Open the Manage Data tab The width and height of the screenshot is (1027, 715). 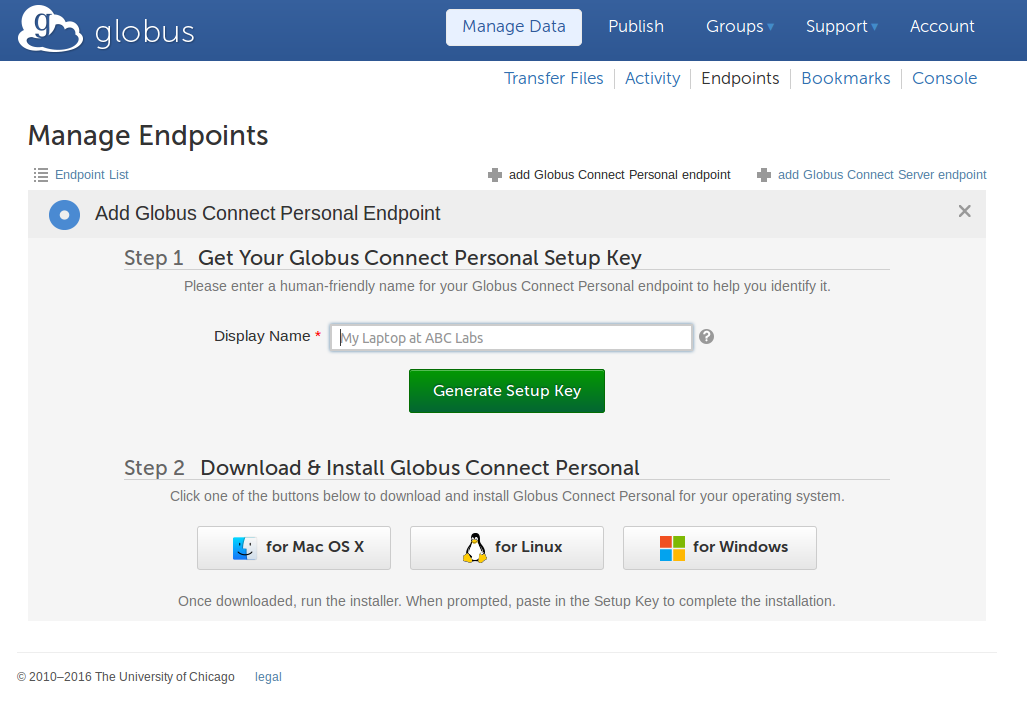[x=514, y=27]
